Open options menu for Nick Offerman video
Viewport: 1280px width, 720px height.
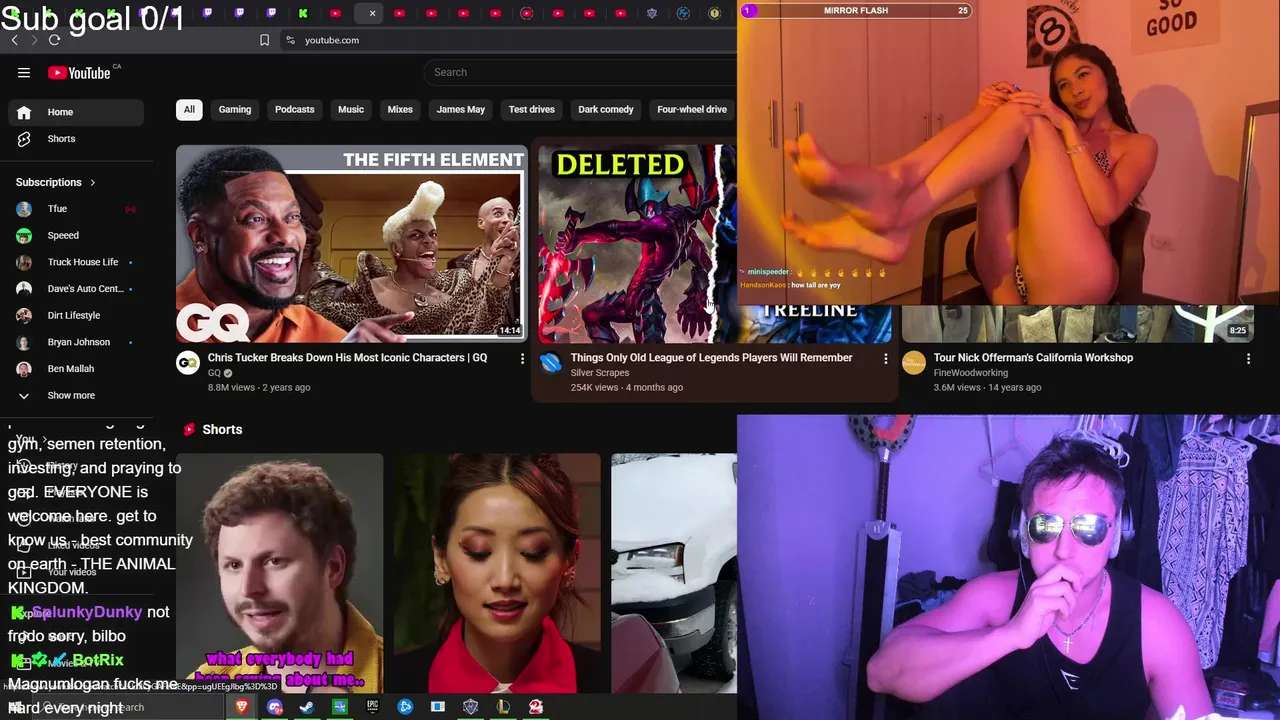pyautogui.click(x=1248, y=359)
